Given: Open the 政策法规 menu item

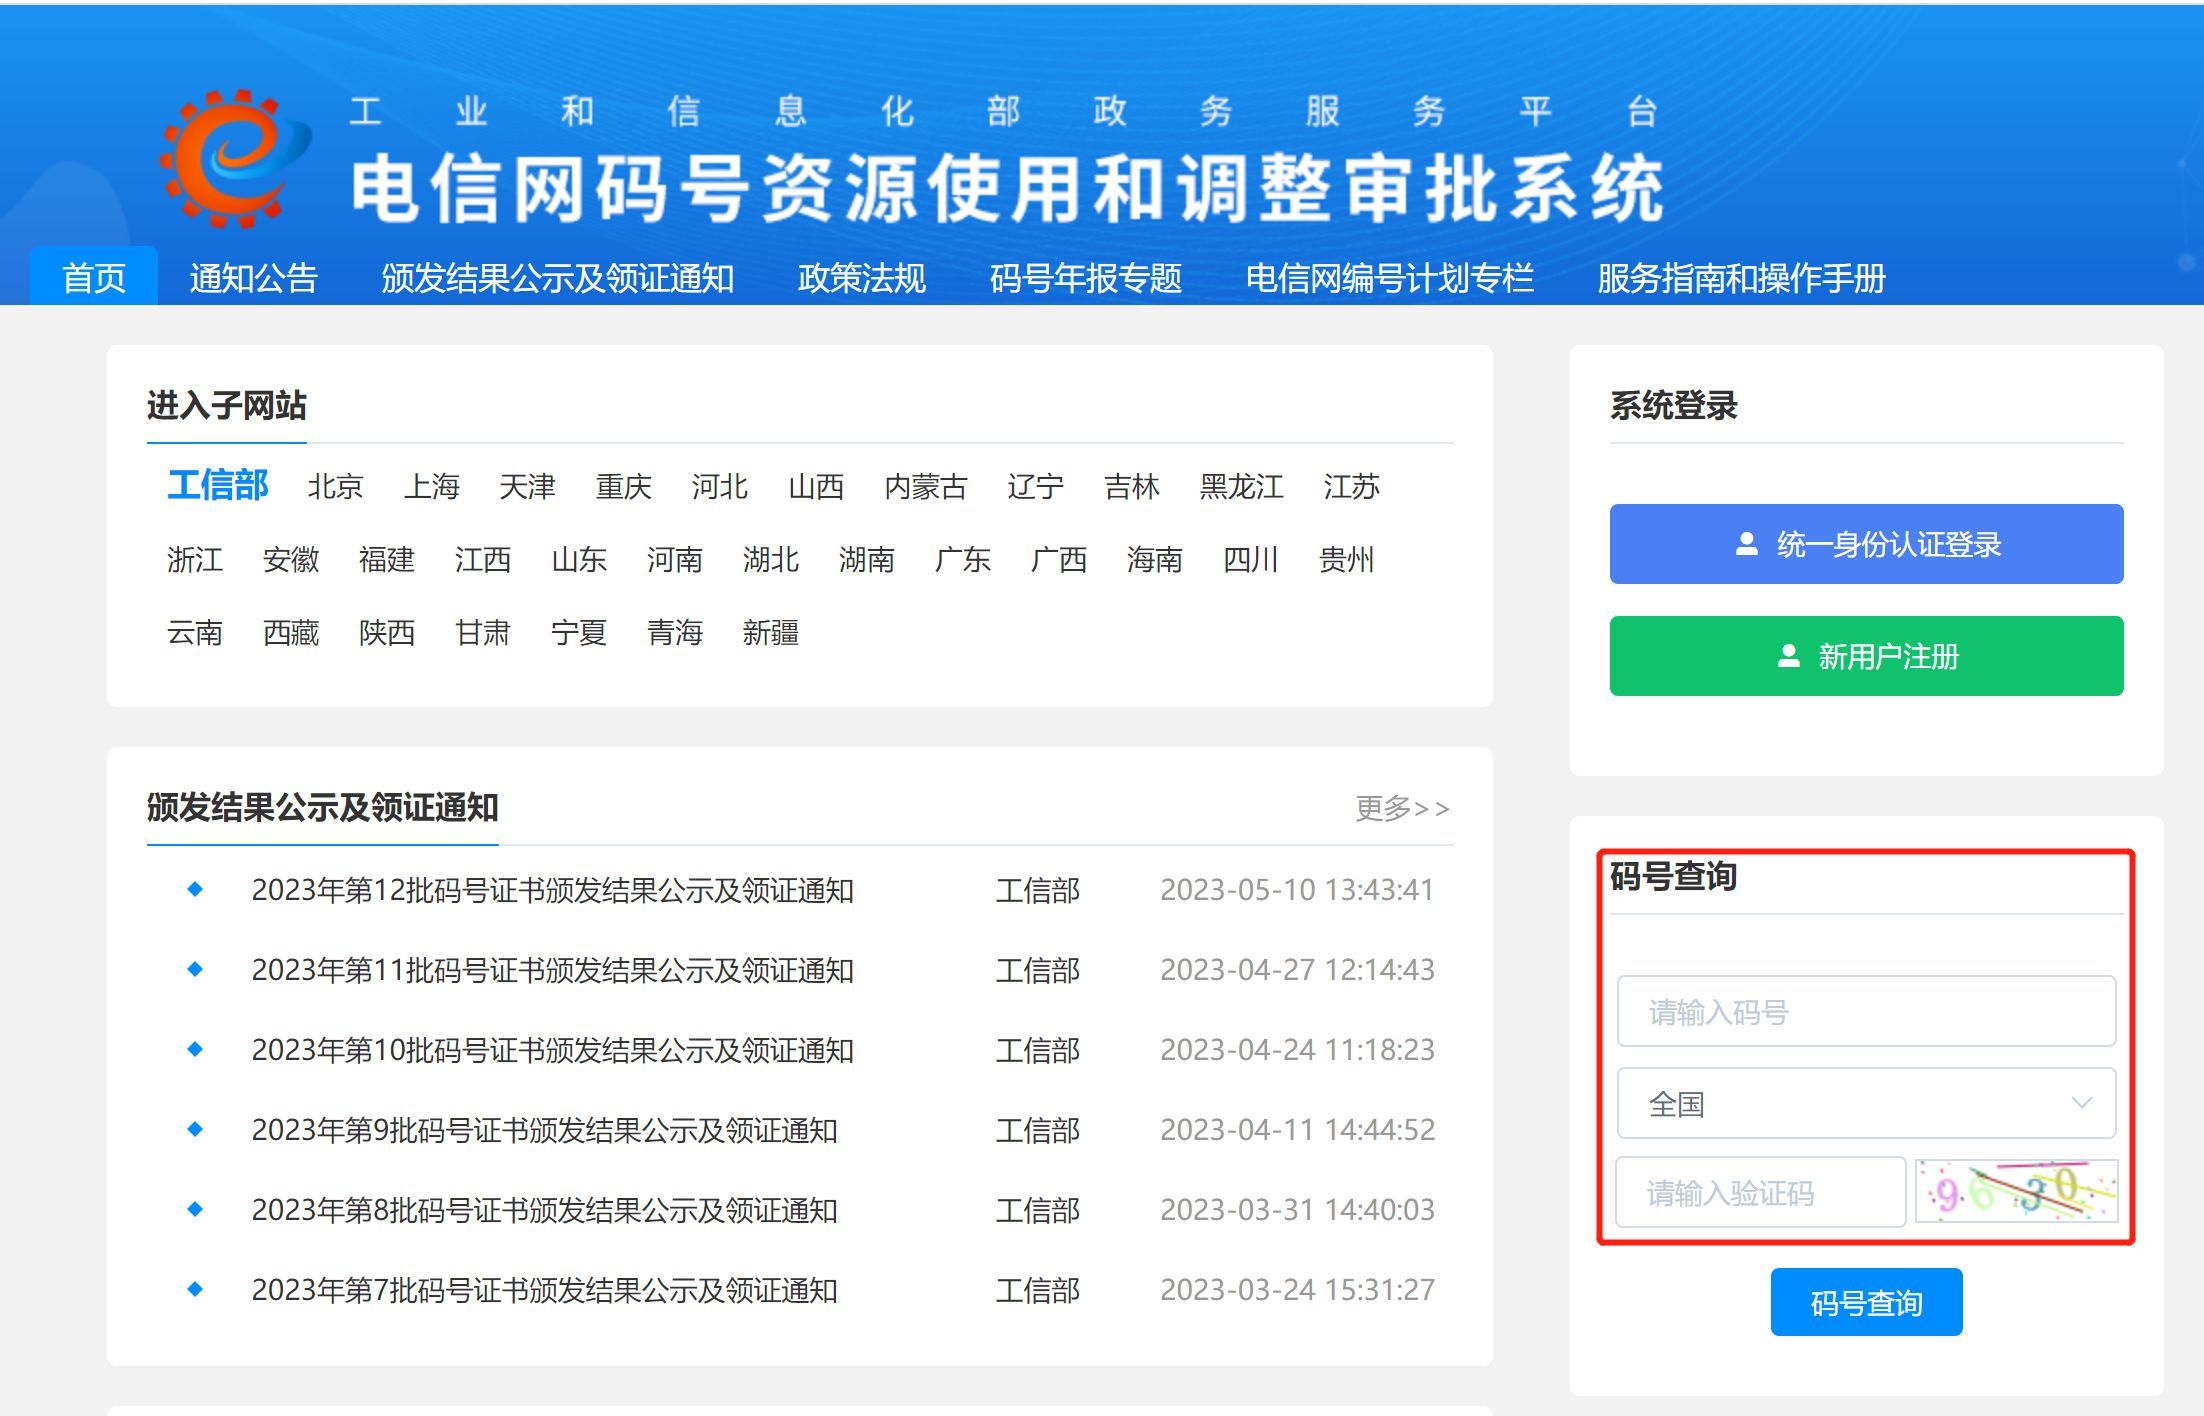Looking at the screenshot, I should click(x=861, y=280).
